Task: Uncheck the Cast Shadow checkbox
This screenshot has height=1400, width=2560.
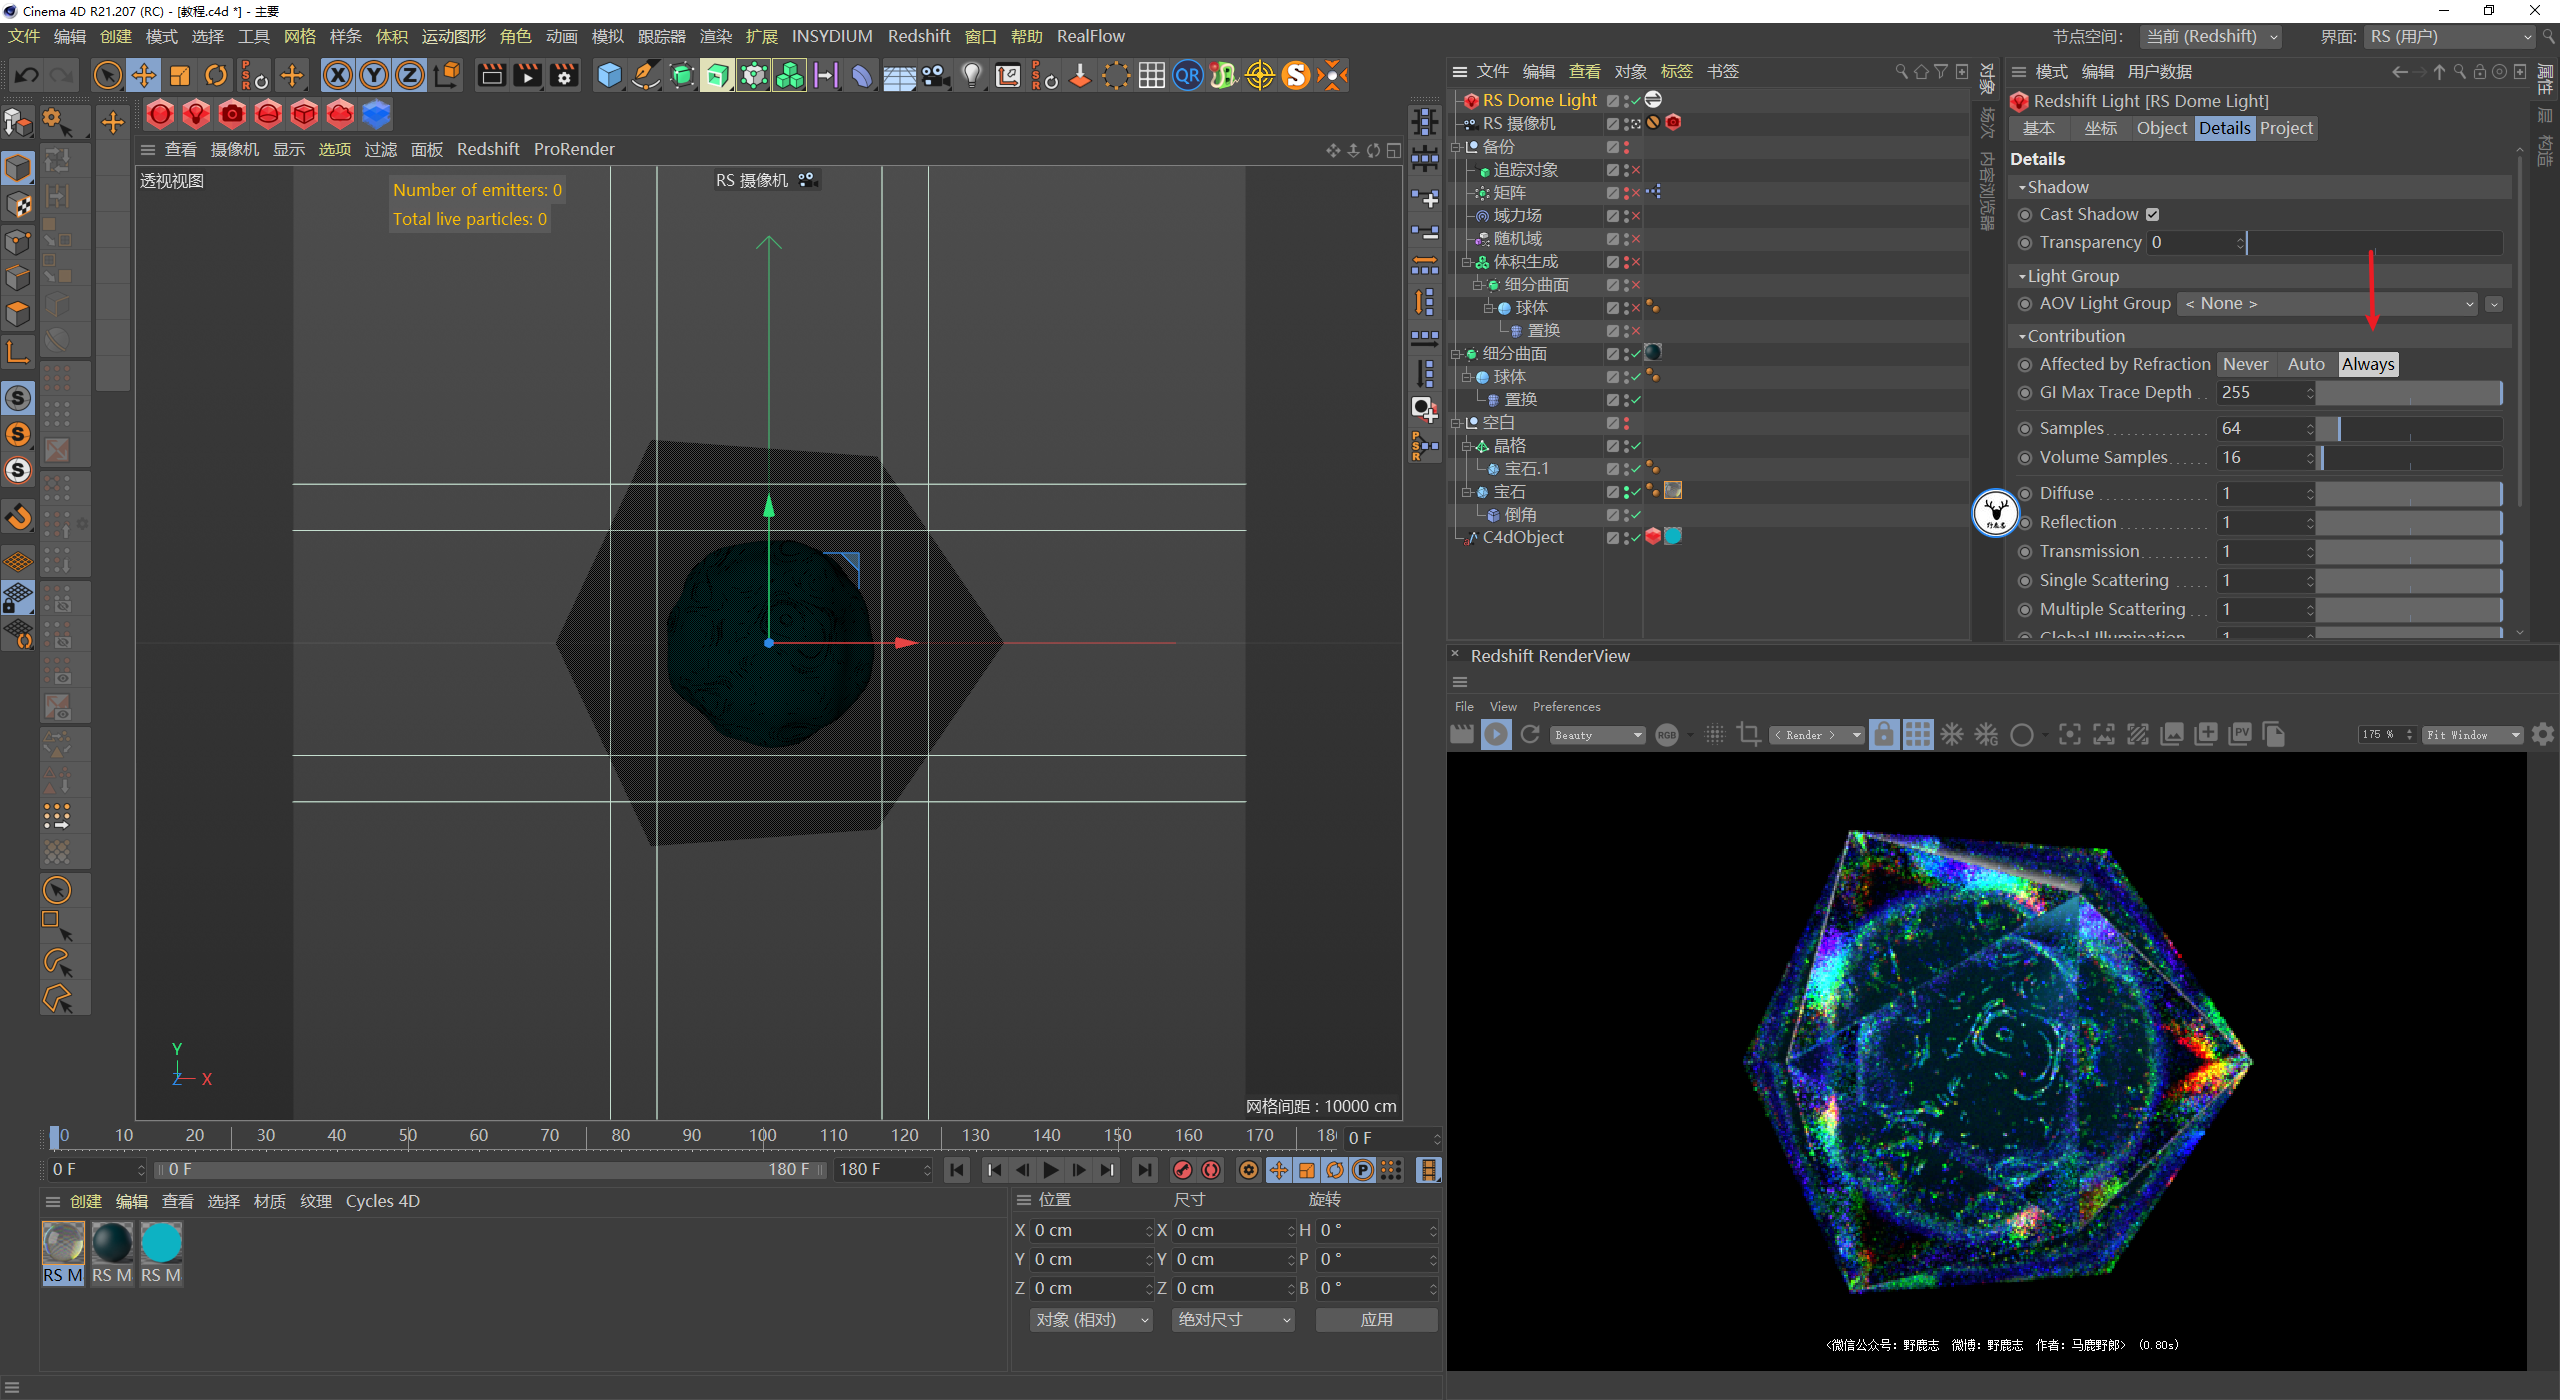Action: pyautogui.click(x=2153, y=214)
